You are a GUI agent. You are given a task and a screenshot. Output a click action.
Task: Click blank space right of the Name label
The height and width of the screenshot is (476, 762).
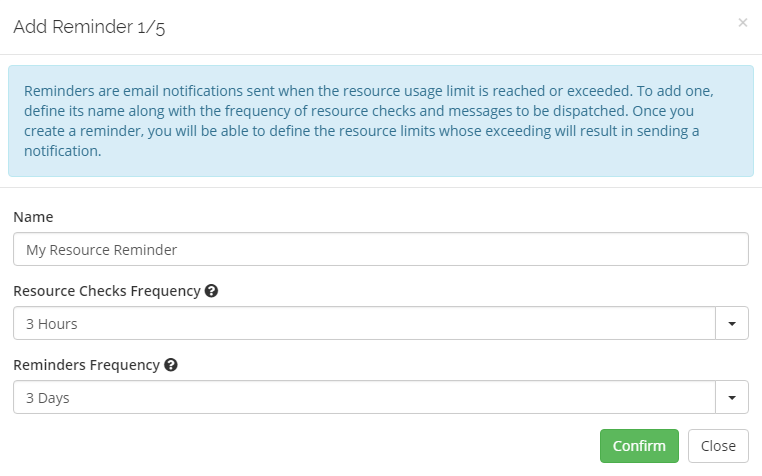(x=400, y=217)
